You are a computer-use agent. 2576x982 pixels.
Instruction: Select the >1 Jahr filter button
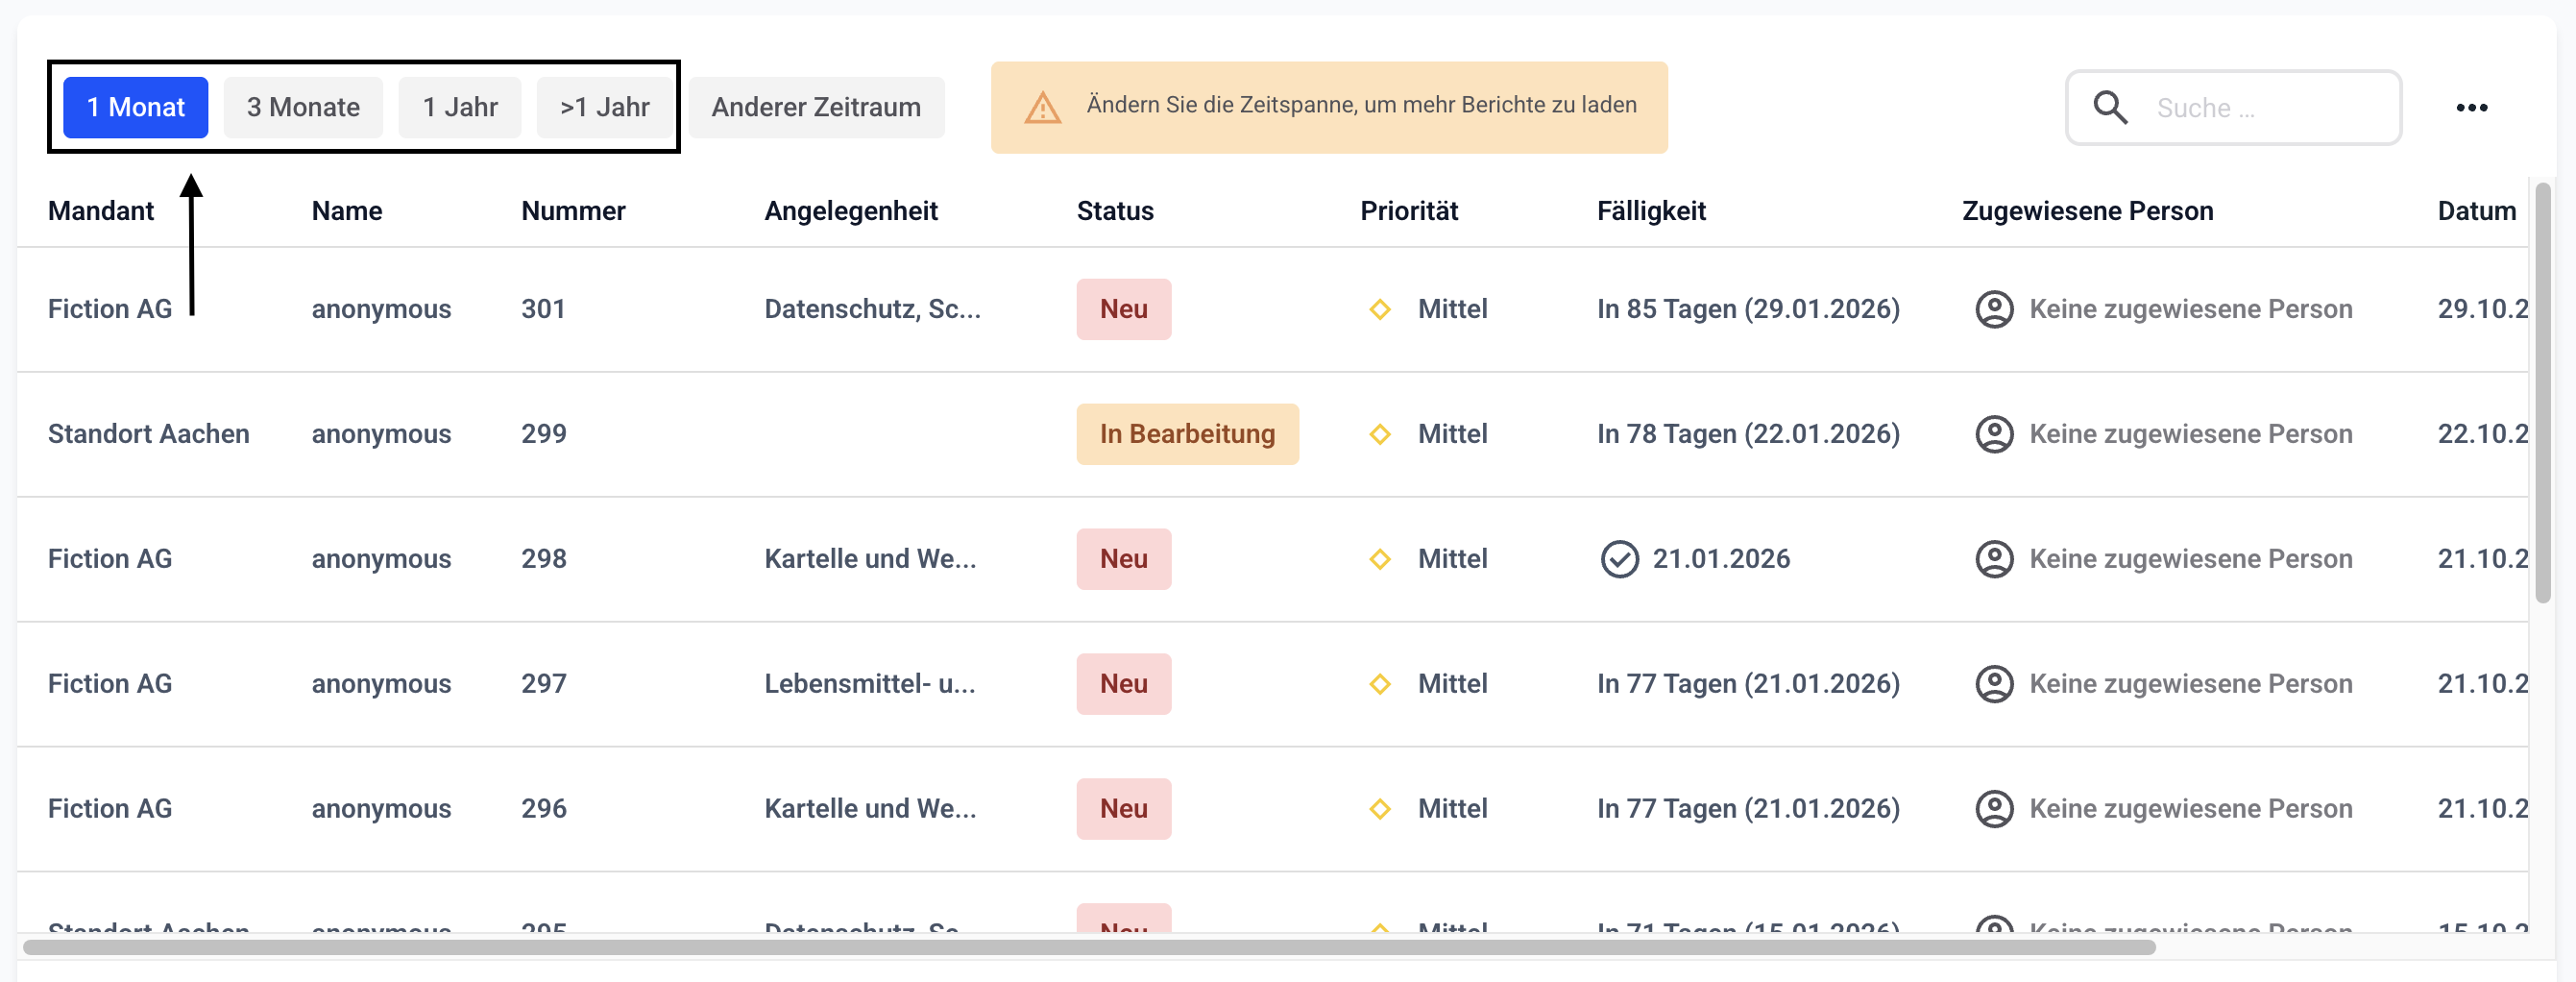pos(604,107)
